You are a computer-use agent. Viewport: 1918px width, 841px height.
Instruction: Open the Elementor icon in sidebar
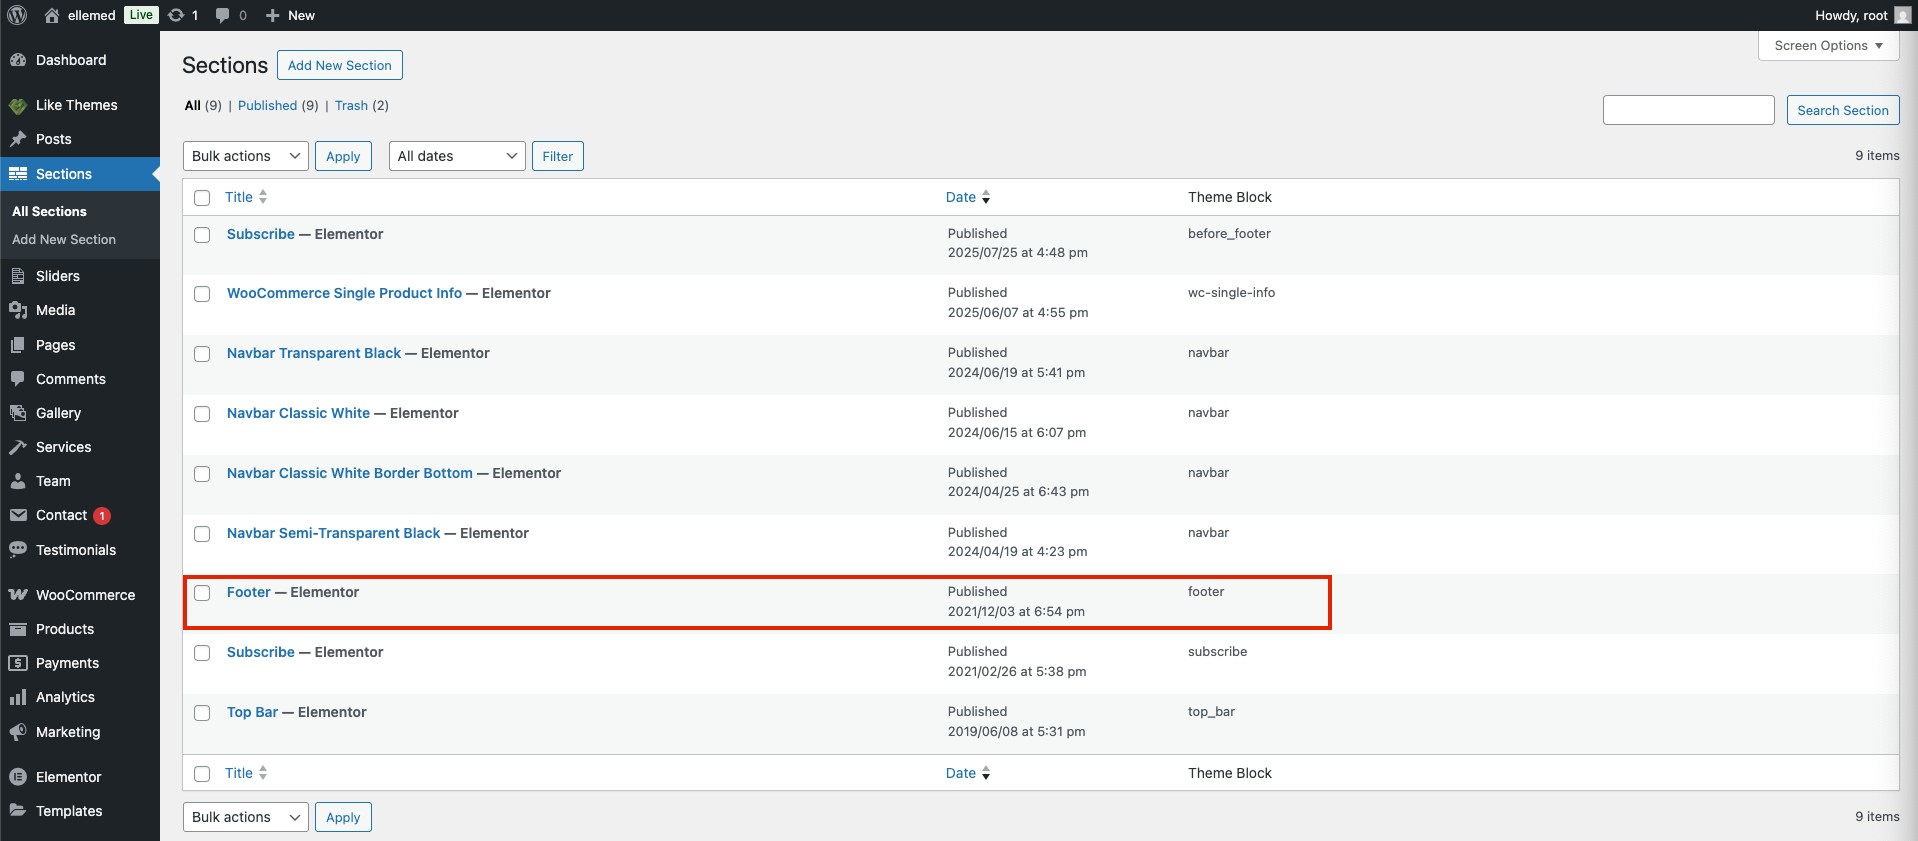click(x=18, y=777)
